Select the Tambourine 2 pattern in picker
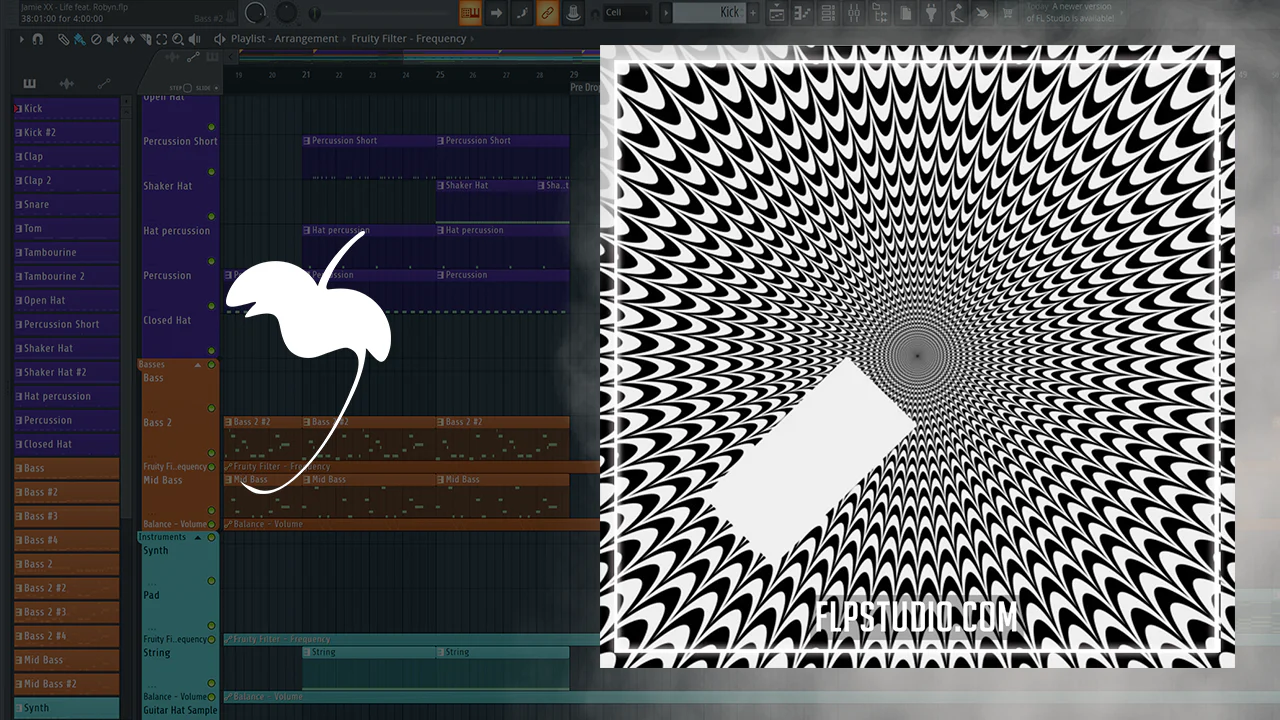The width and height of the screenshot is (1280, 720). (66, 276)
